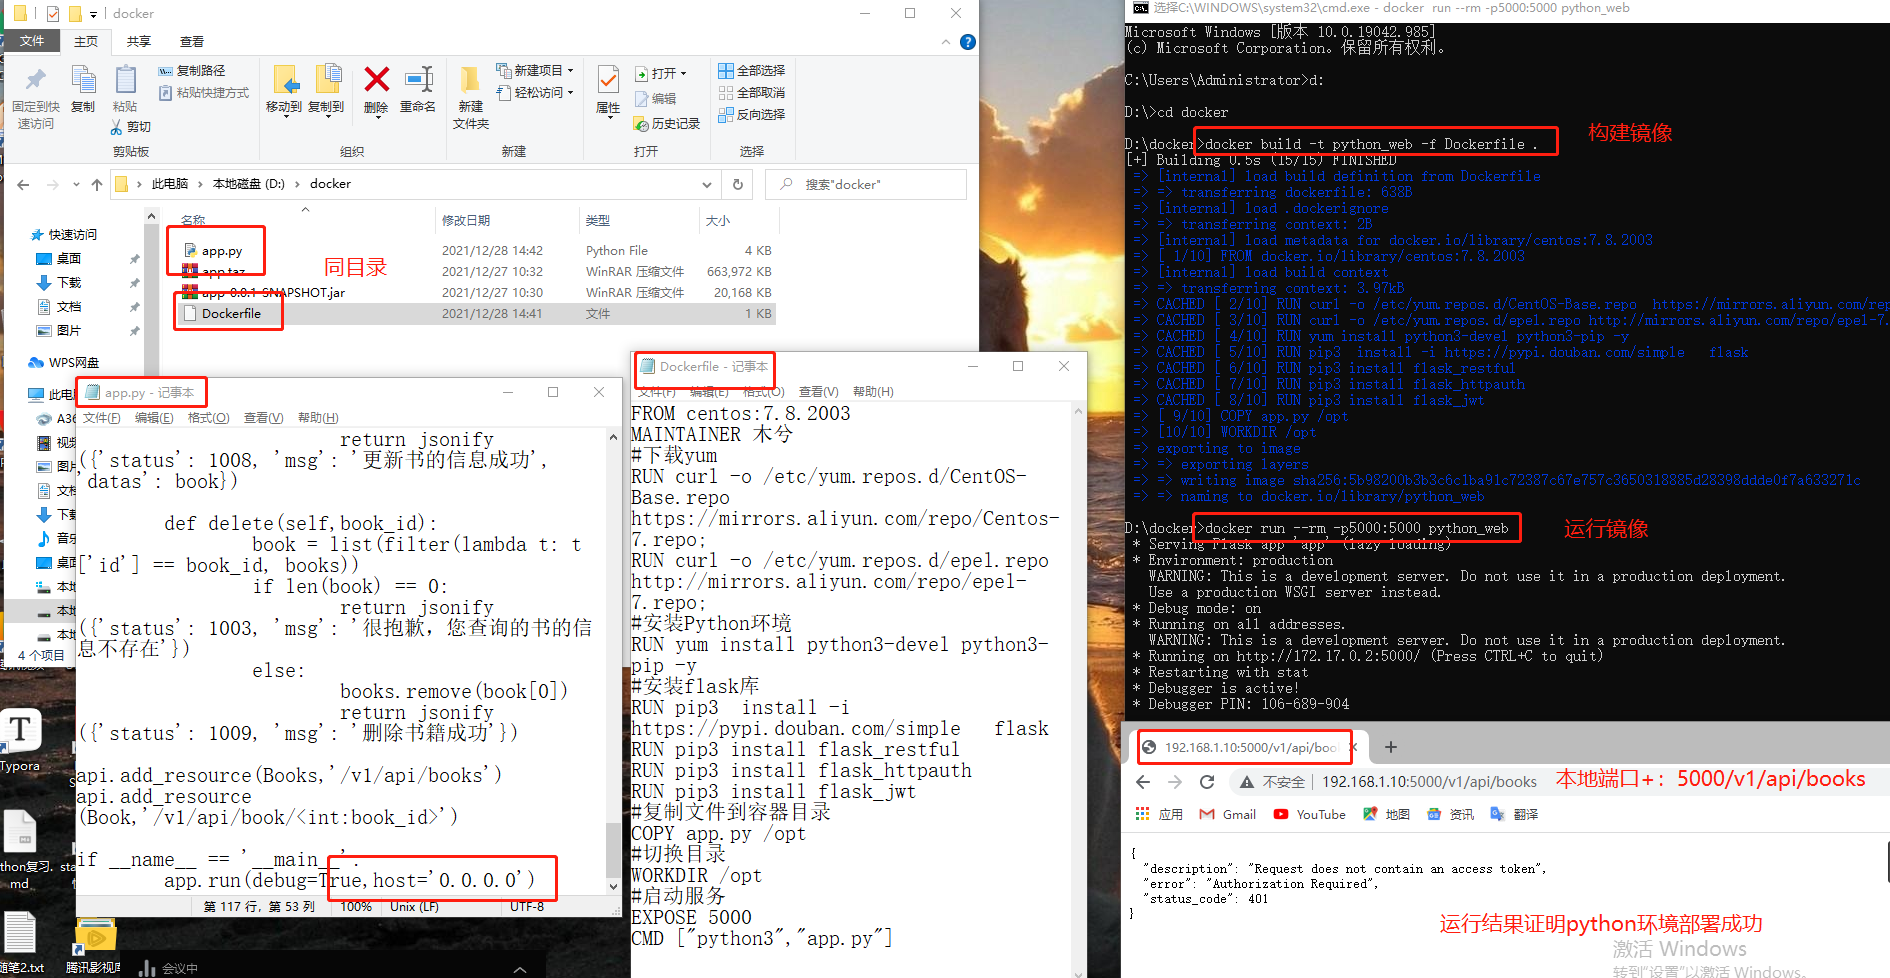1890x978 pixels.
Task: Click the Properties icon
Action: pyautogui.click(x=608, y=79)
